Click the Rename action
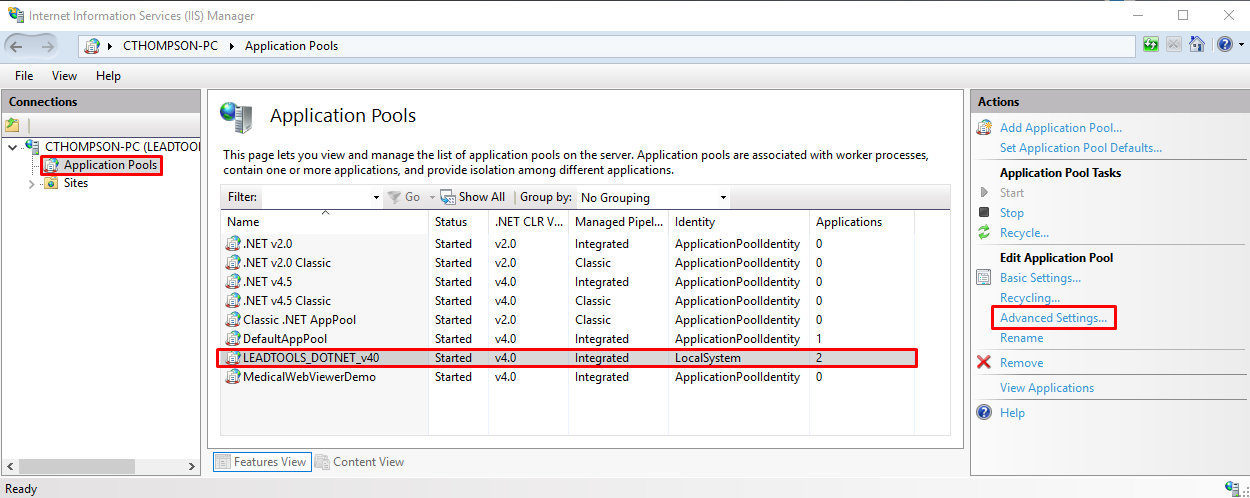1250x498 pixels. click(x=1021, y=338)
